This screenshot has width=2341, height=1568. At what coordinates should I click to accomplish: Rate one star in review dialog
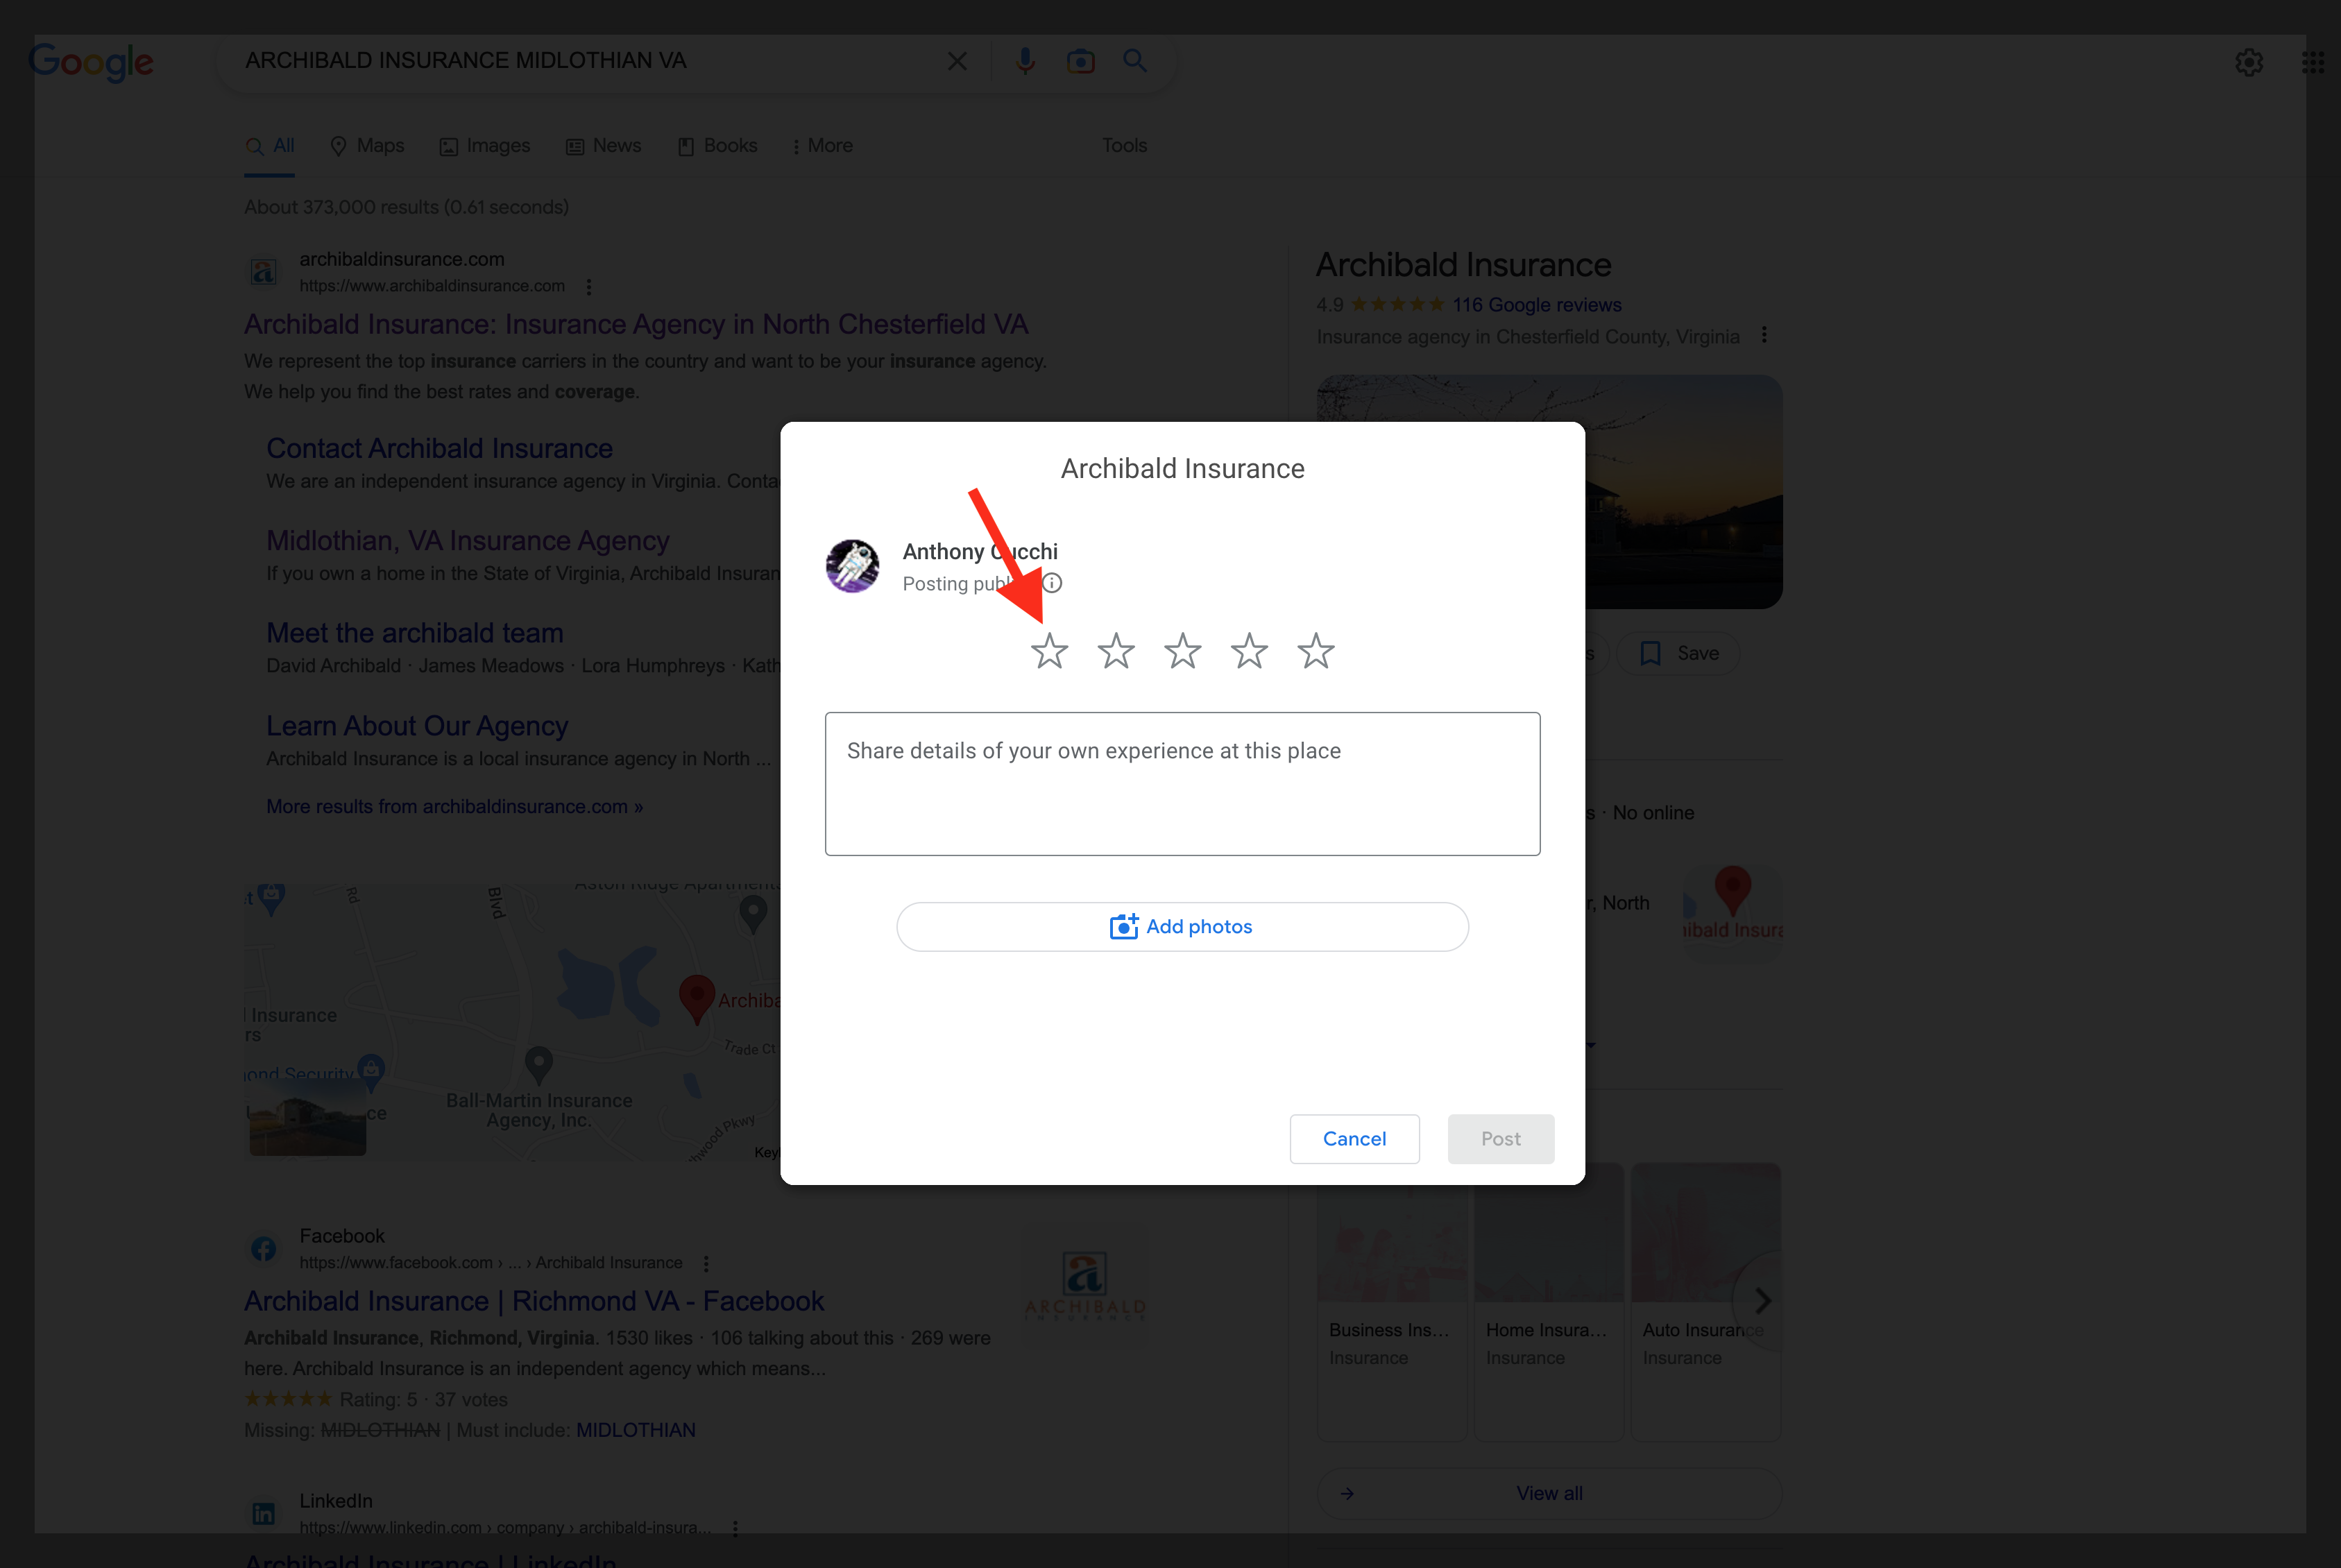(1049, 651)
